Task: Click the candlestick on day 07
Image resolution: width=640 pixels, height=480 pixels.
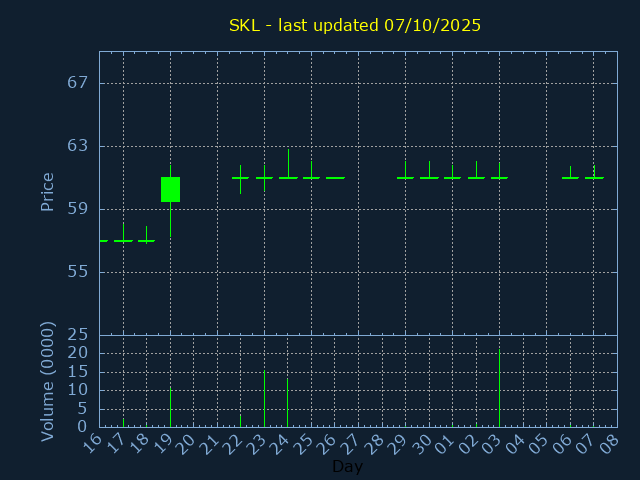Action: coord(594,177)
